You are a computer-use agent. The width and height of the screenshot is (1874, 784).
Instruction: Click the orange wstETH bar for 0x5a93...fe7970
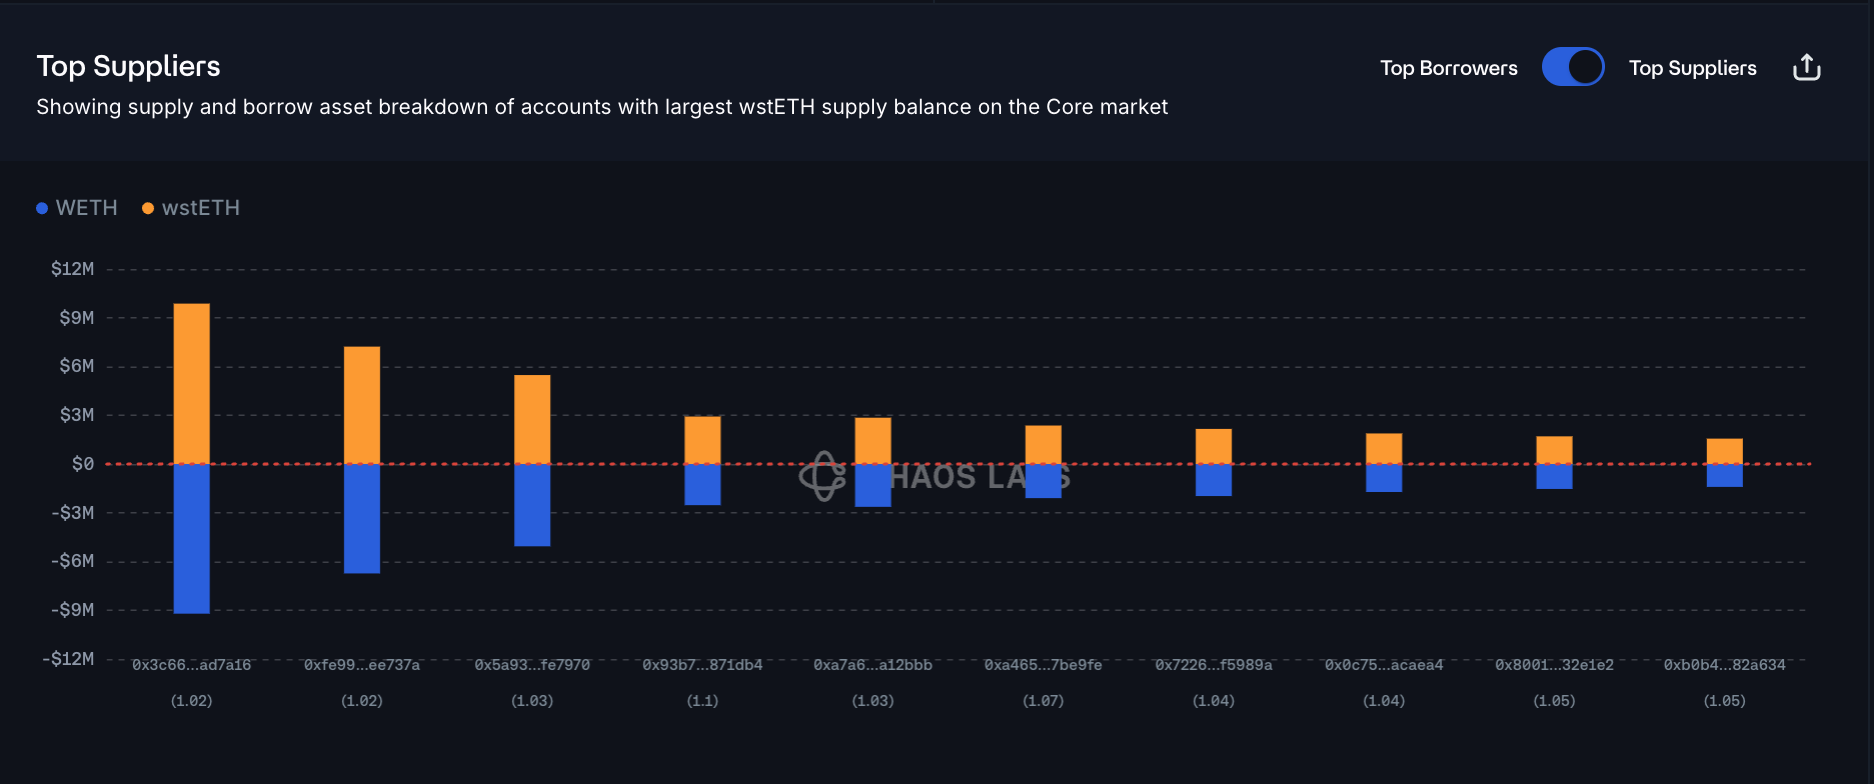(532, 419)
